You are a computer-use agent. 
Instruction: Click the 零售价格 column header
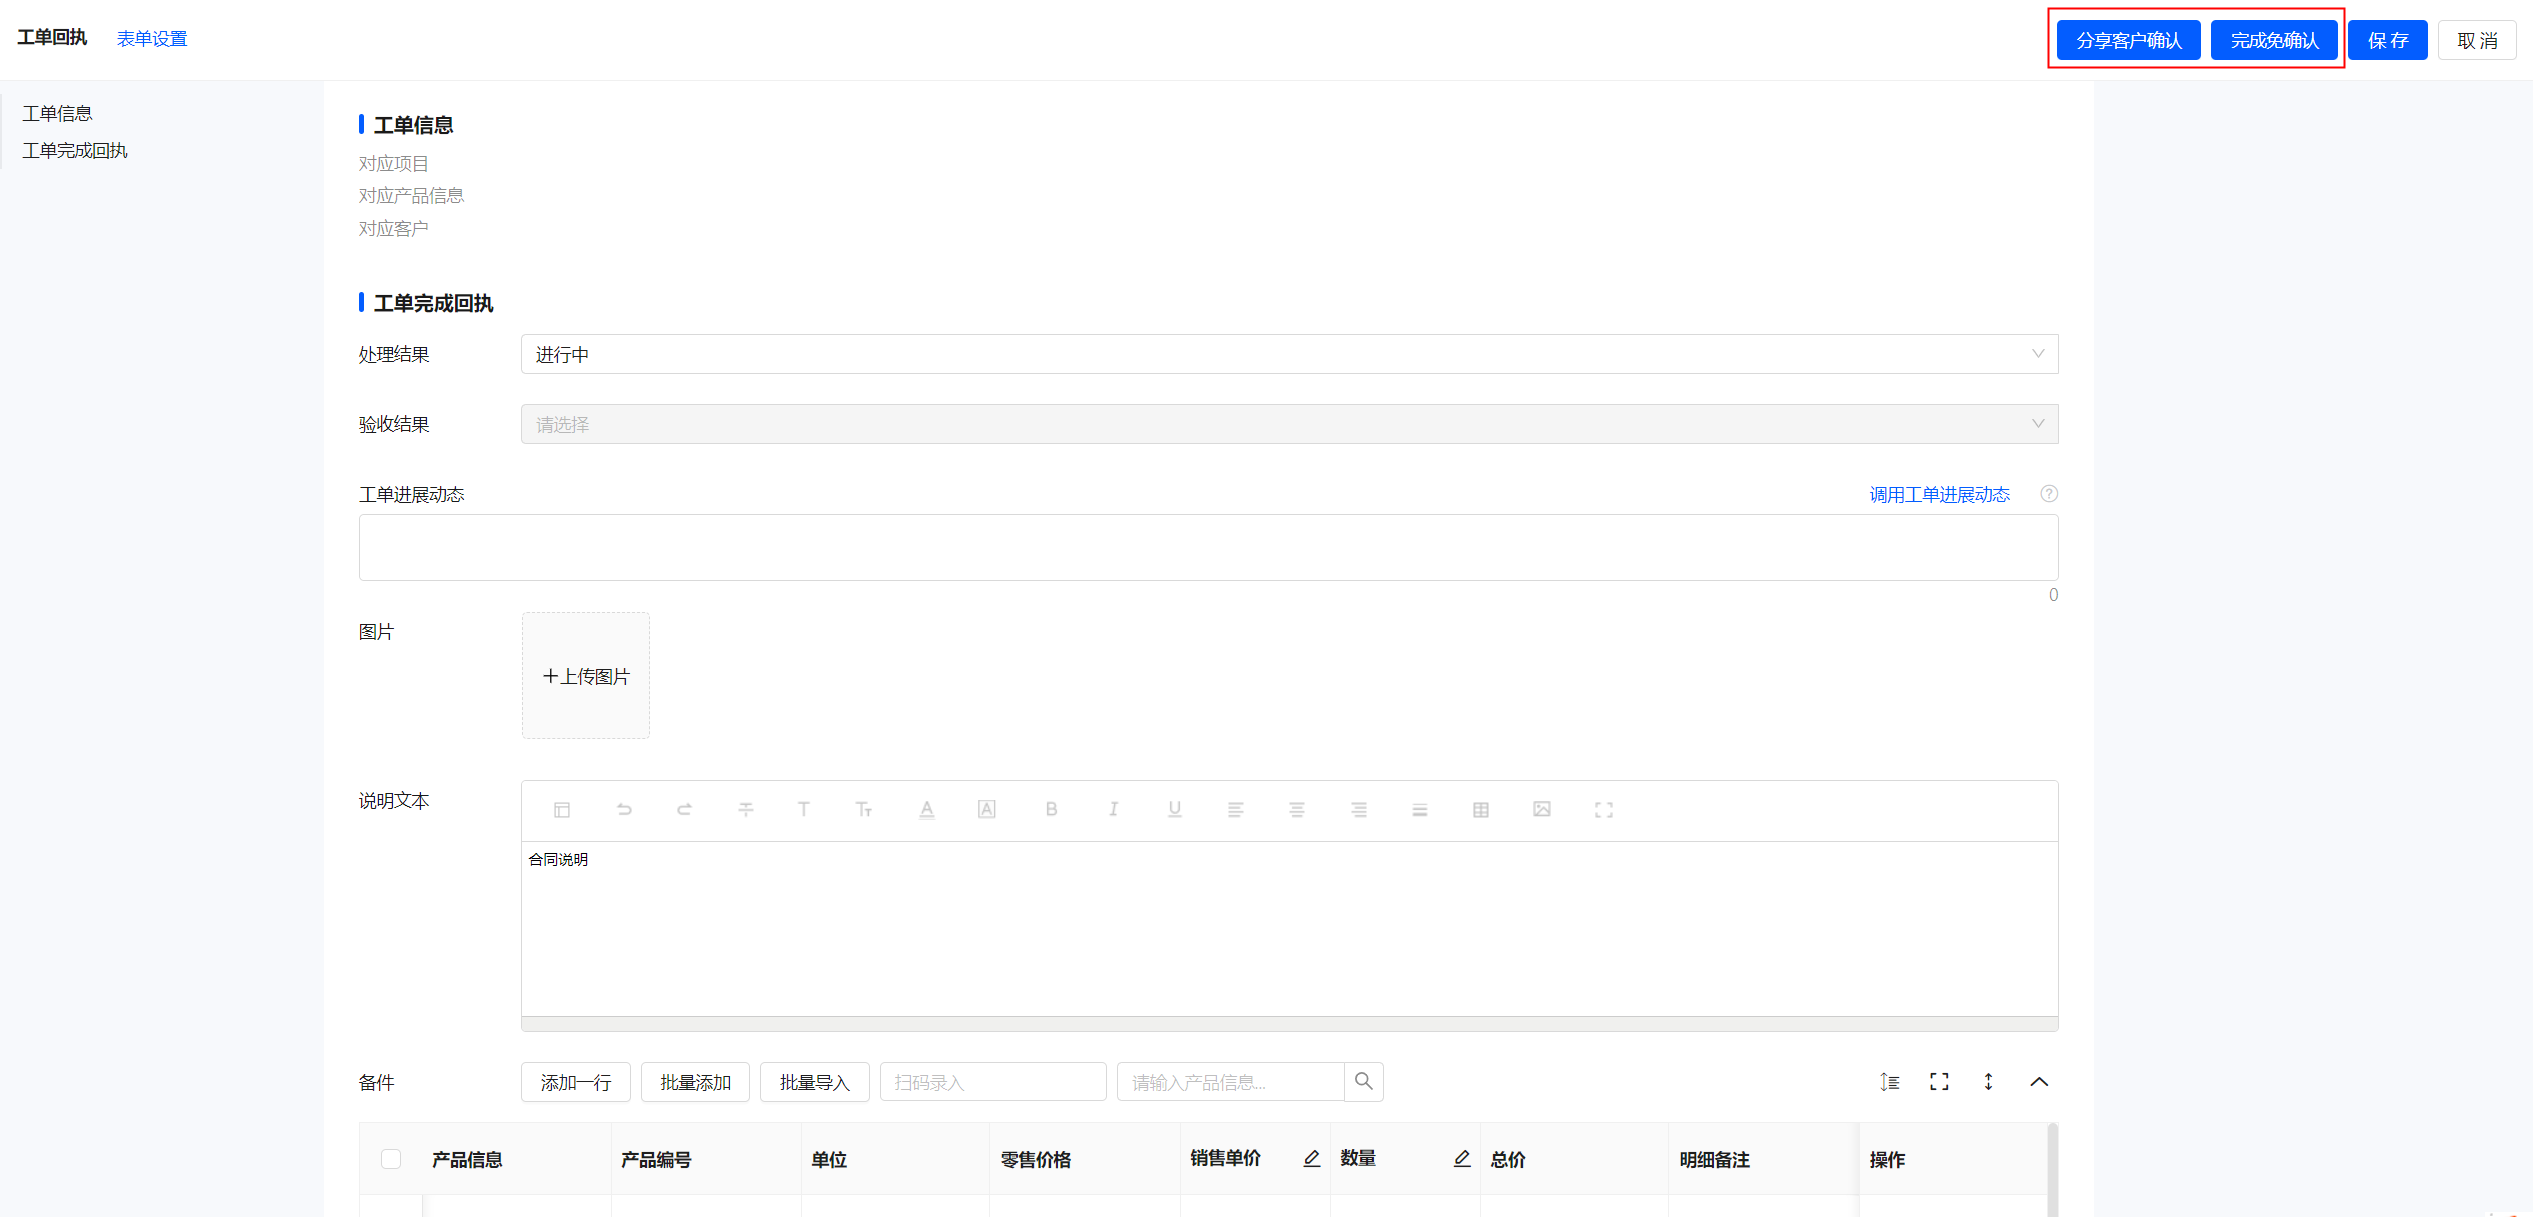pyautogui.click(x=1036, y=1159)
